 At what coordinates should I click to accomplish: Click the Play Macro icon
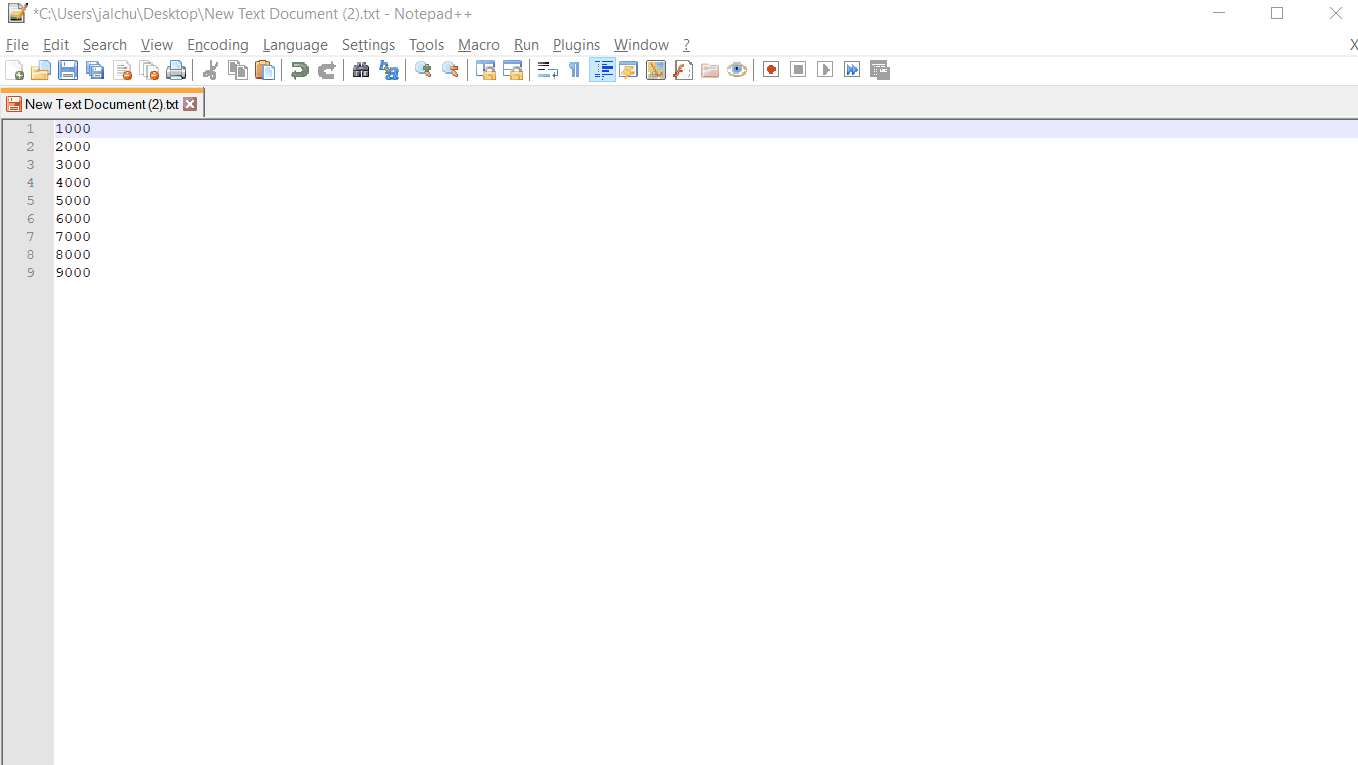pos(825,70)
